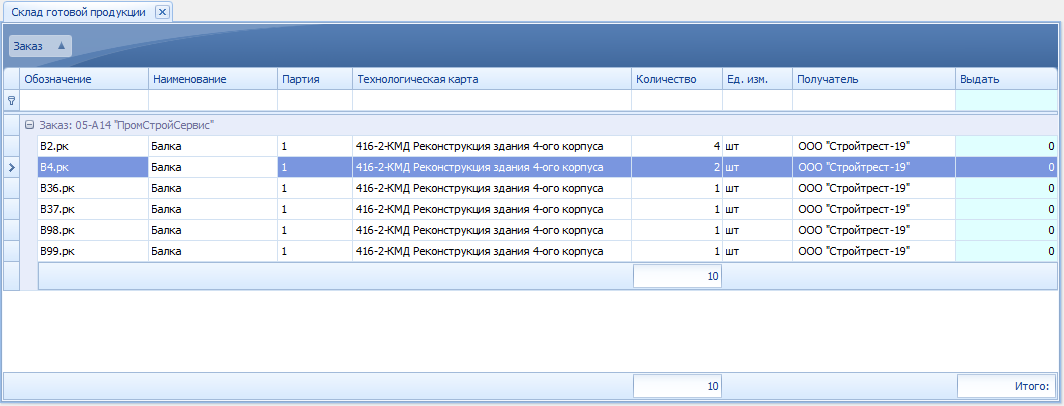Sort by the Количество column header
Viewport: 1064px width, 406px height.
pos(677,79)
